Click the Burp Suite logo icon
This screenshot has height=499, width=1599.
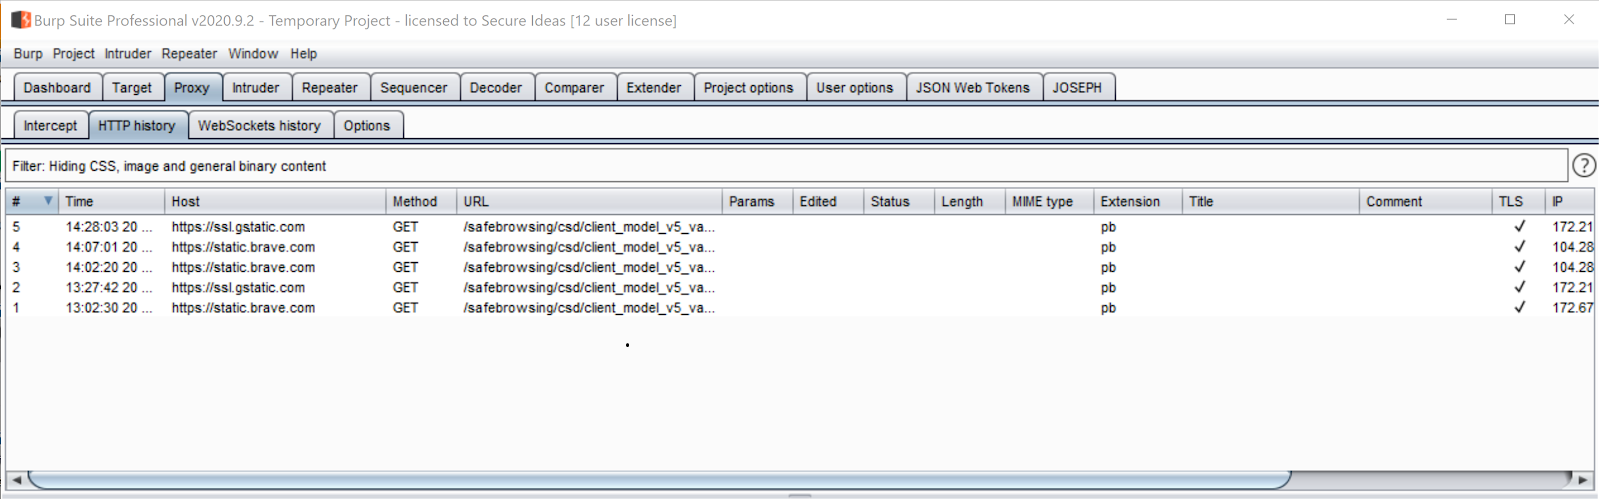(20, 20)
